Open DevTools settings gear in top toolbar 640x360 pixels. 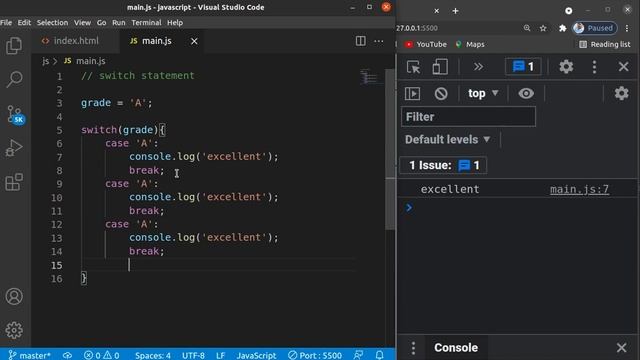[x=566, y=67]
